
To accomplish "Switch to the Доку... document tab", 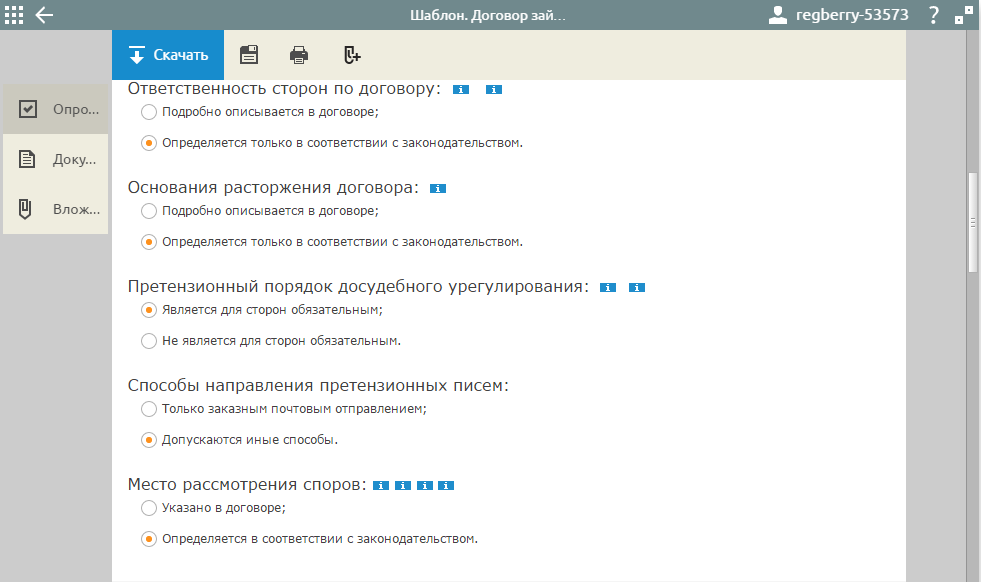I will (56, 159).
